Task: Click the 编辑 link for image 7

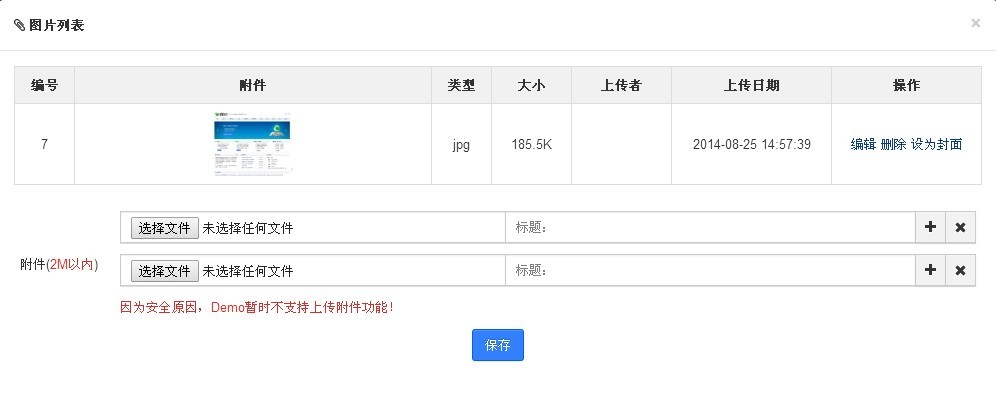Action: pos(863,144)
